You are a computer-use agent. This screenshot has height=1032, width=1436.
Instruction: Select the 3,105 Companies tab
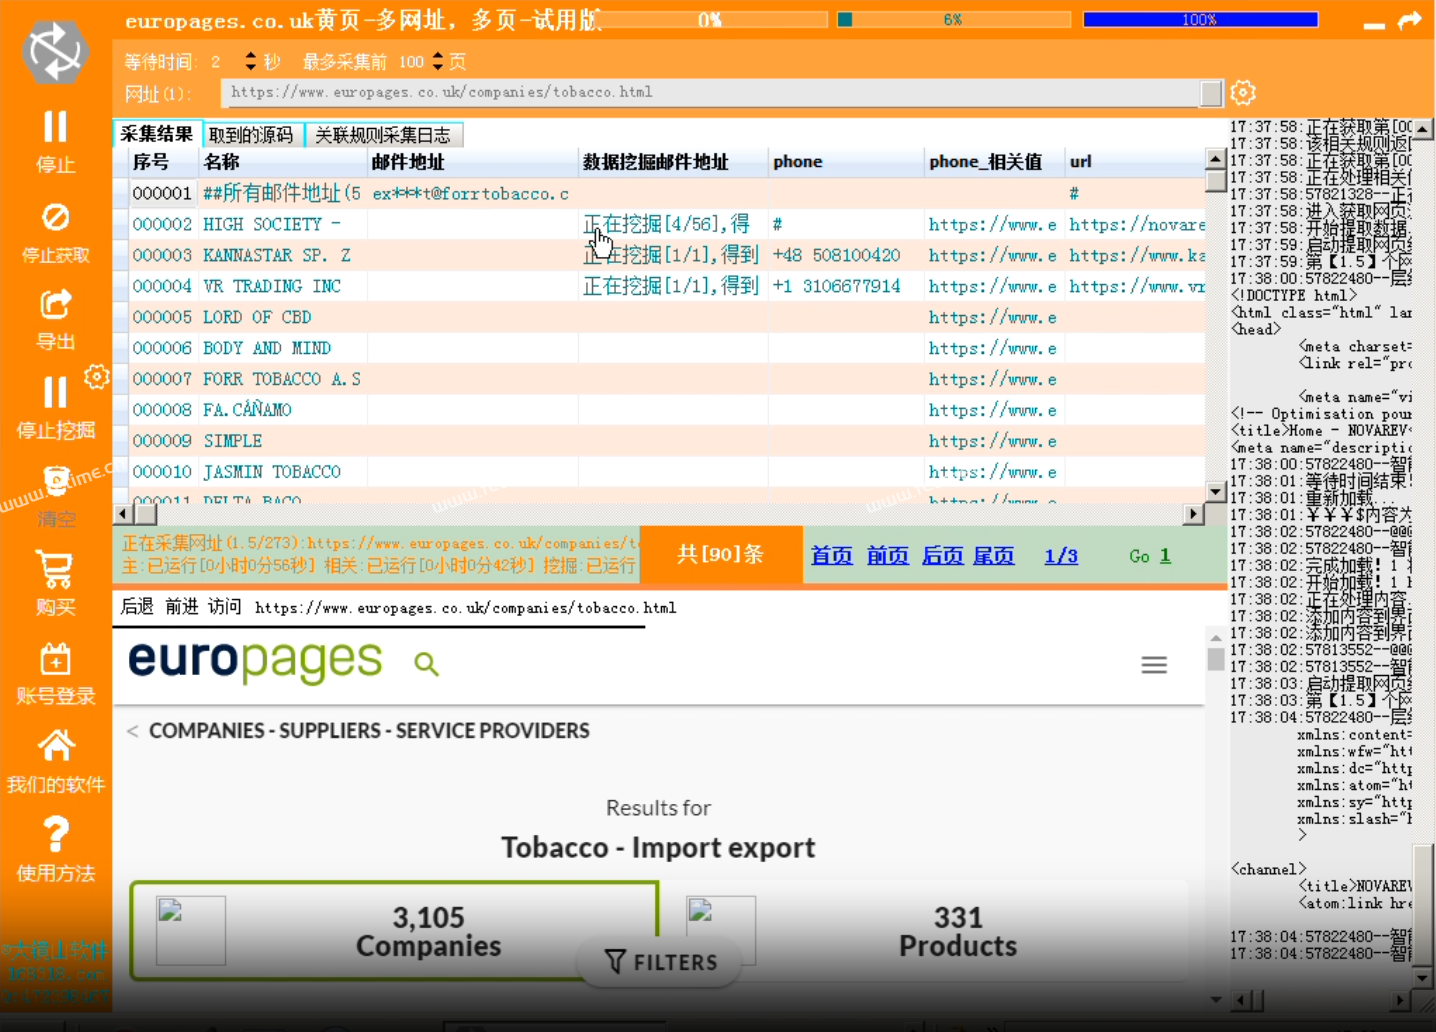[x=395, y=931]
